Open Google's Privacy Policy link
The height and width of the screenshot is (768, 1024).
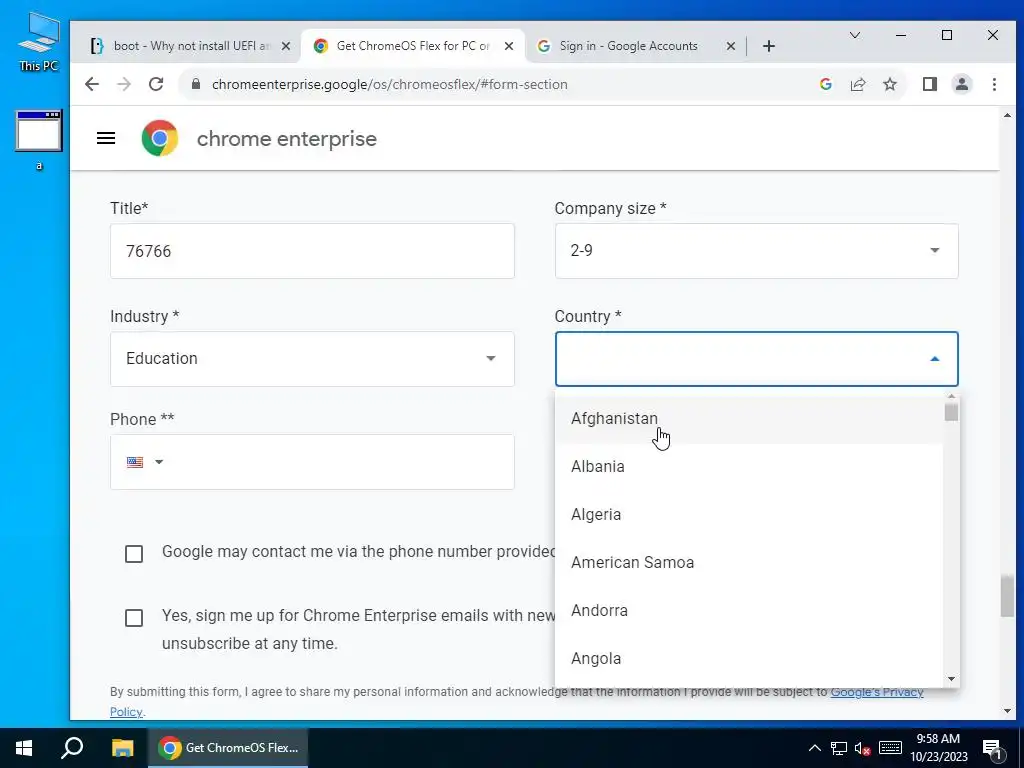pyautogui.click(x=877, y=692)
